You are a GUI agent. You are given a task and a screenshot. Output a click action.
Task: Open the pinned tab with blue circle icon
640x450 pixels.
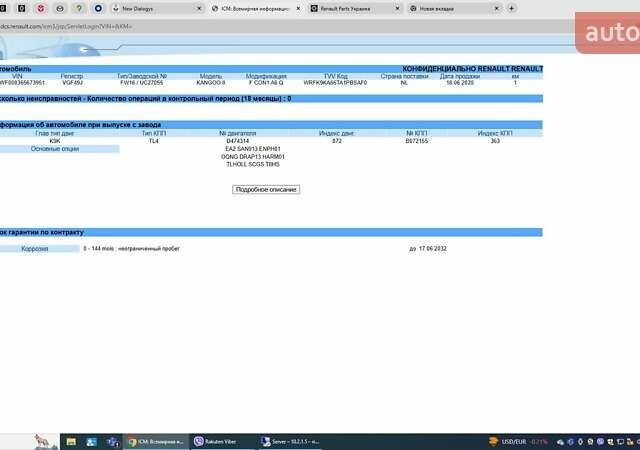[x=98, y=9]
